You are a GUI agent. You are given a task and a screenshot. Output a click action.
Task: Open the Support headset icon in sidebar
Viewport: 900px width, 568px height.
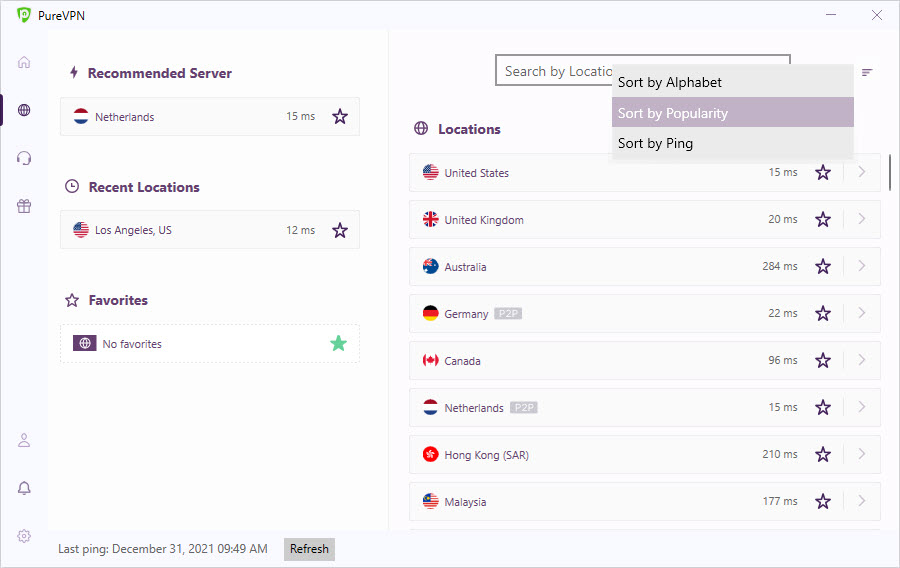click(x=24, y=158)
